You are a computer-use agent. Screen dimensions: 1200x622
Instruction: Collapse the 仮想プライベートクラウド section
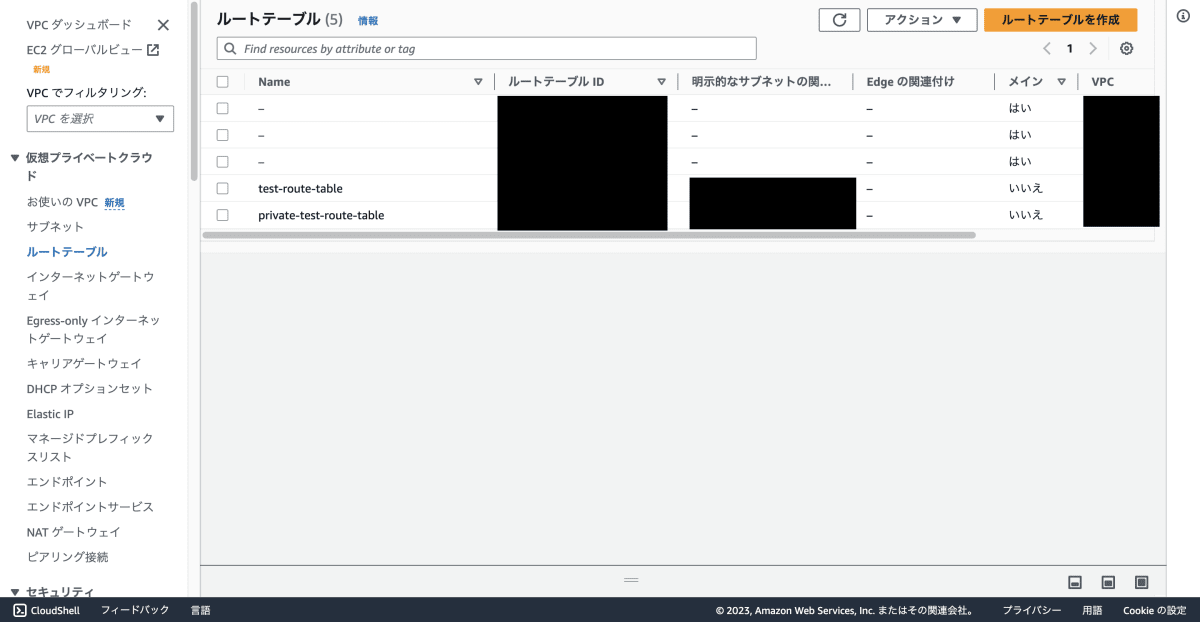coord(15,158)
